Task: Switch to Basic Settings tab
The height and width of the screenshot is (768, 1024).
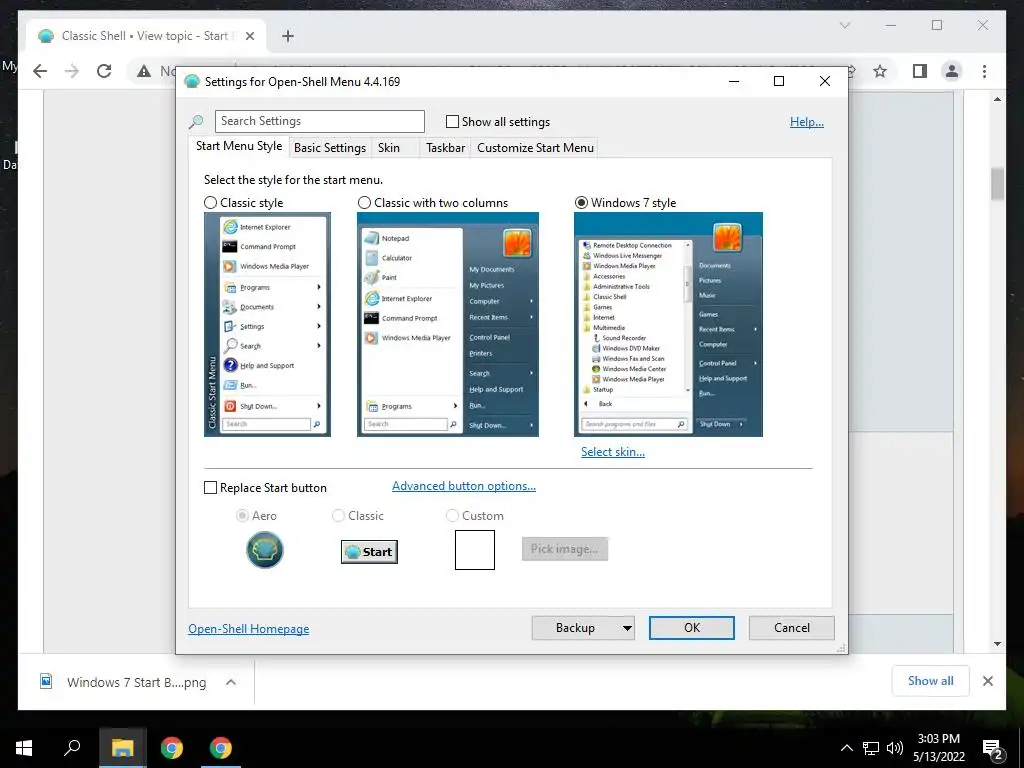Action: click(x=330, y=148)
